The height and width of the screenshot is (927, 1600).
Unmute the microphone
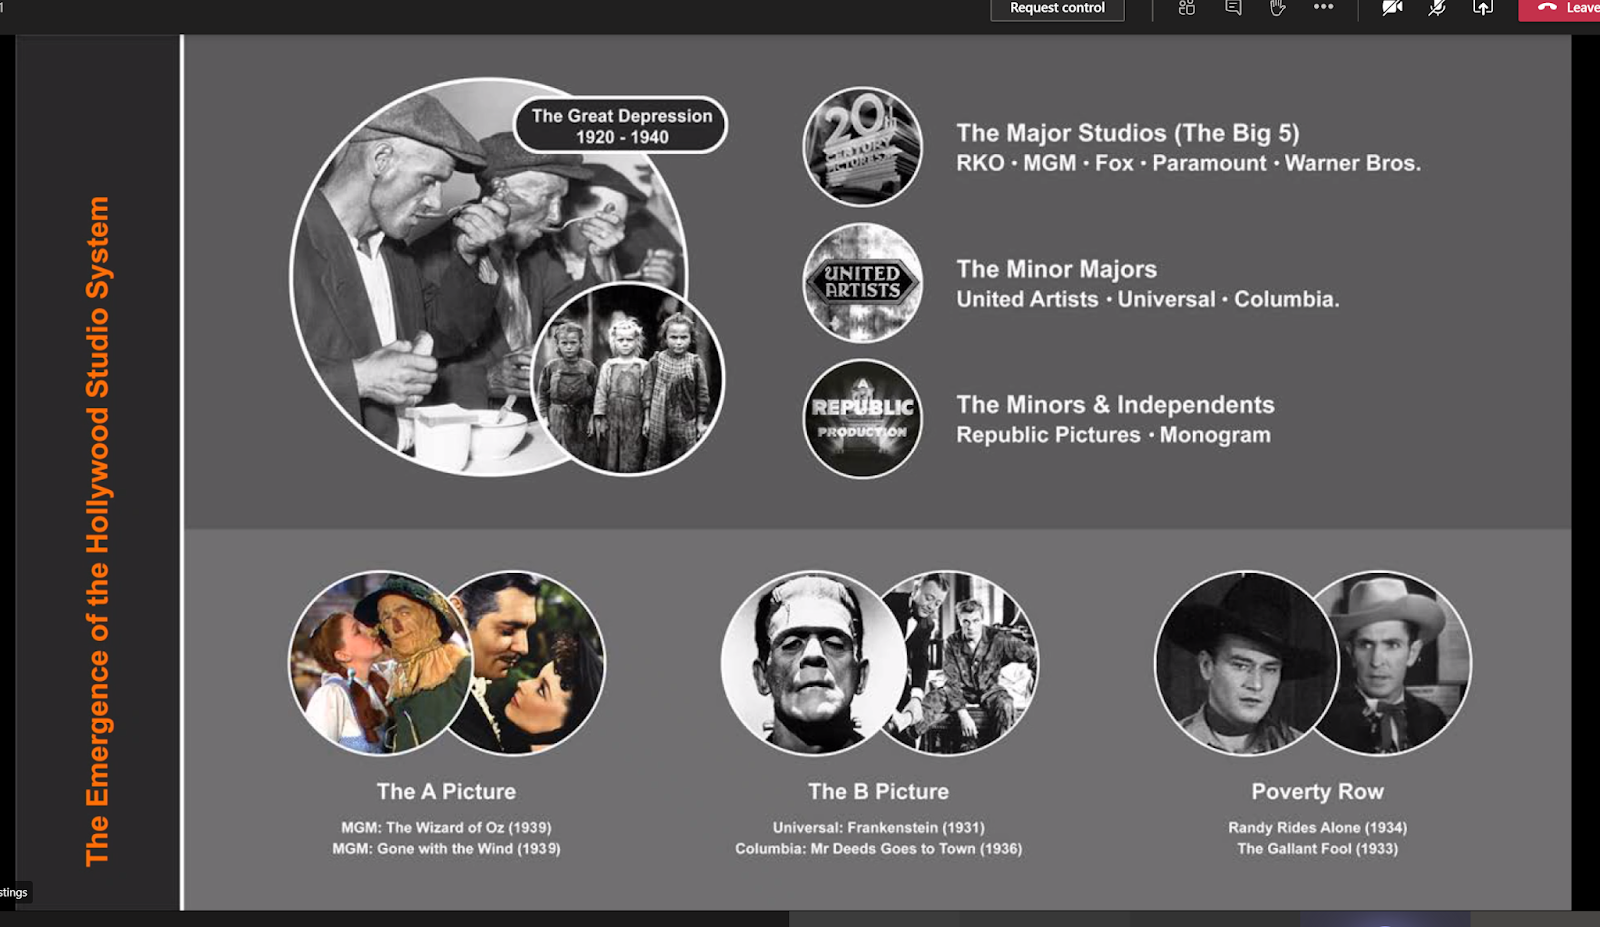1437,8
